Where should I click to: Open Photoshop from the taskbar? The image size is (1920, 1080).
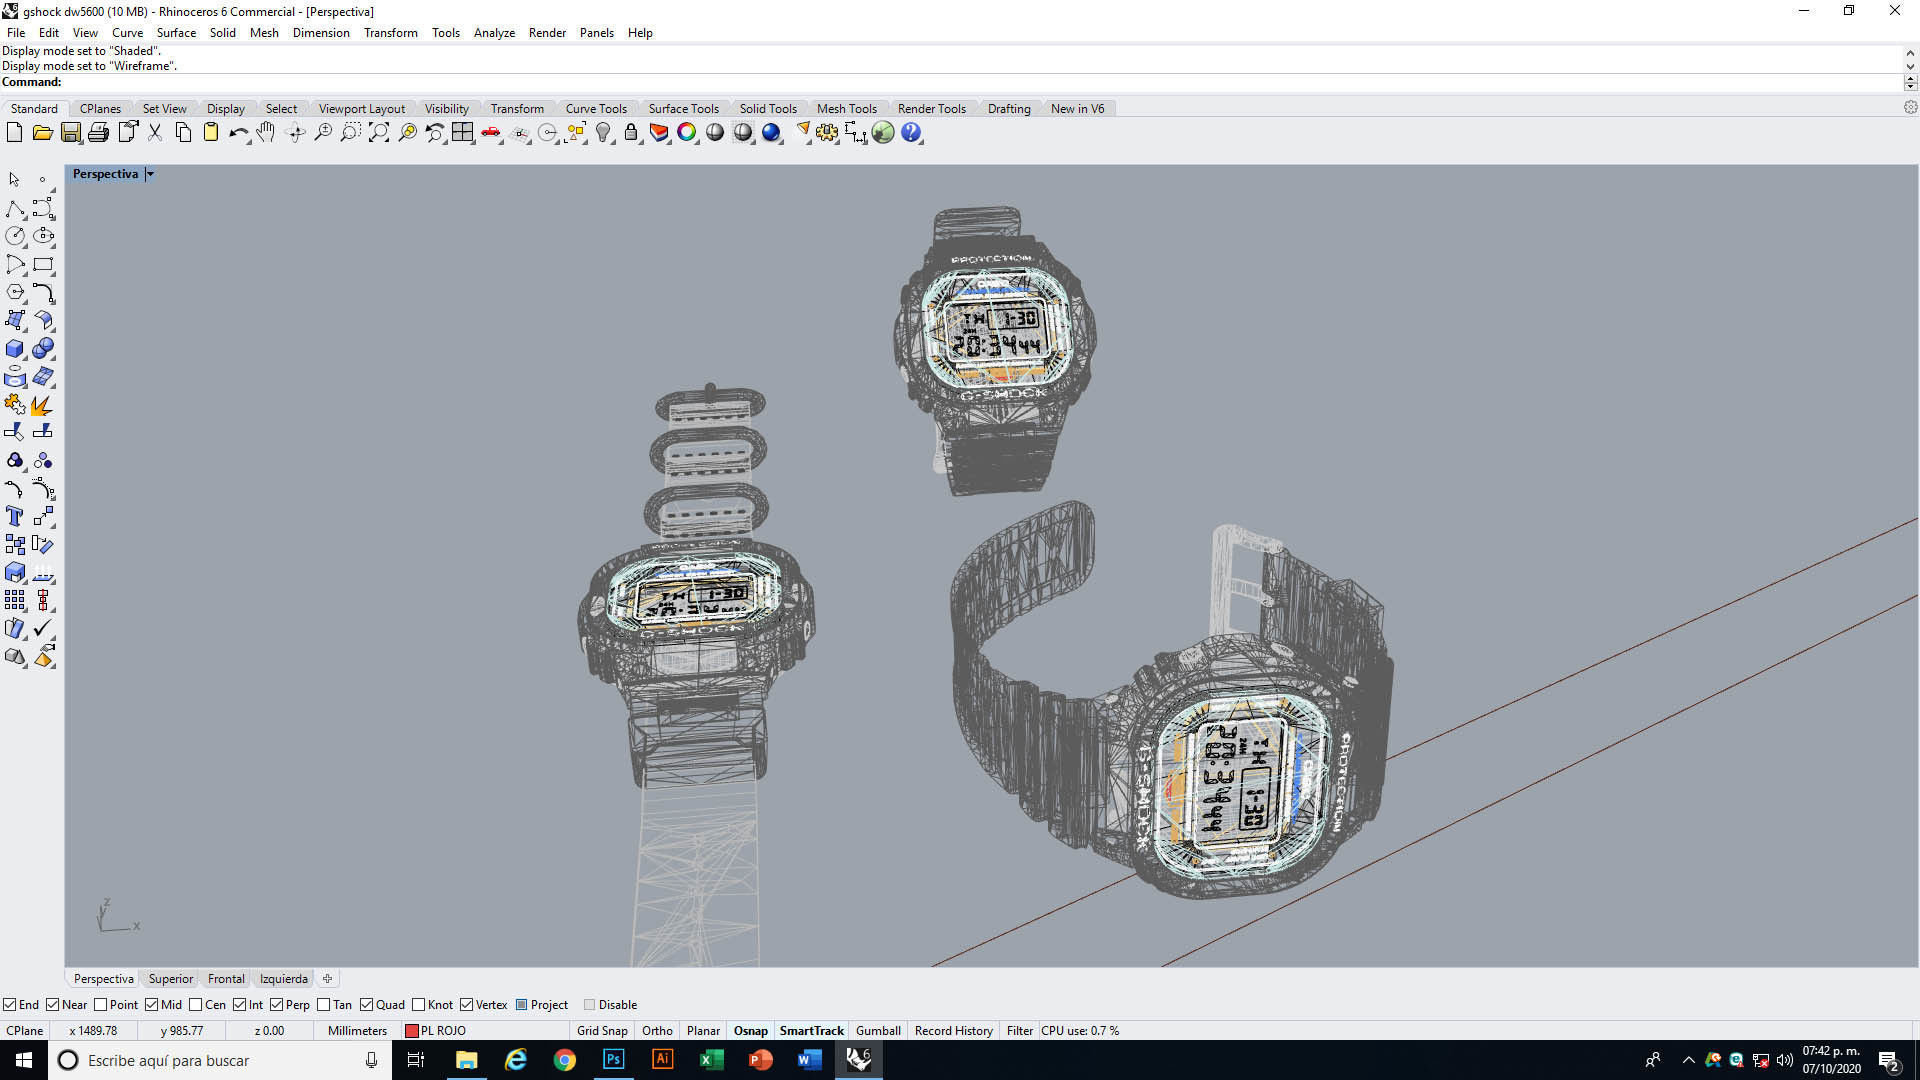click(613, 1060)
